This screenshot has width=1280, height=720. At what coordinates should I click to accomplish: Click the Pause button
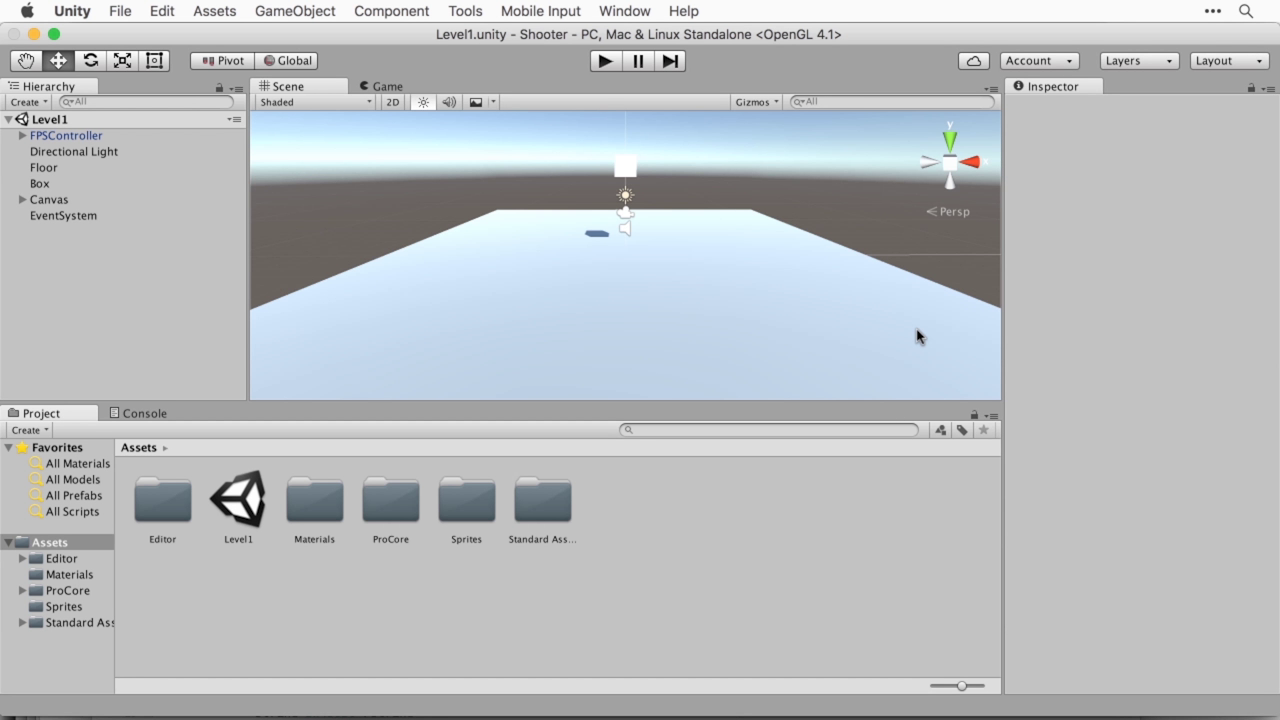[638, 61]
